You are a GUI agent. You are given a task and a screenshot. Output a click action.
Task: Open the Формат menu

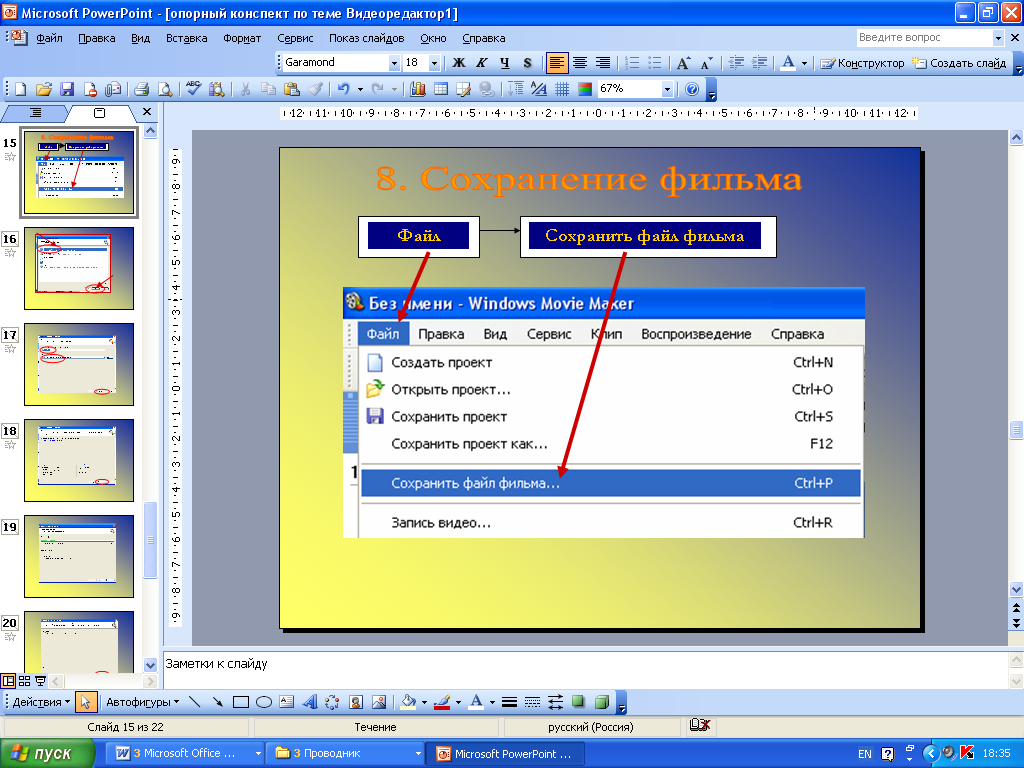242,38
